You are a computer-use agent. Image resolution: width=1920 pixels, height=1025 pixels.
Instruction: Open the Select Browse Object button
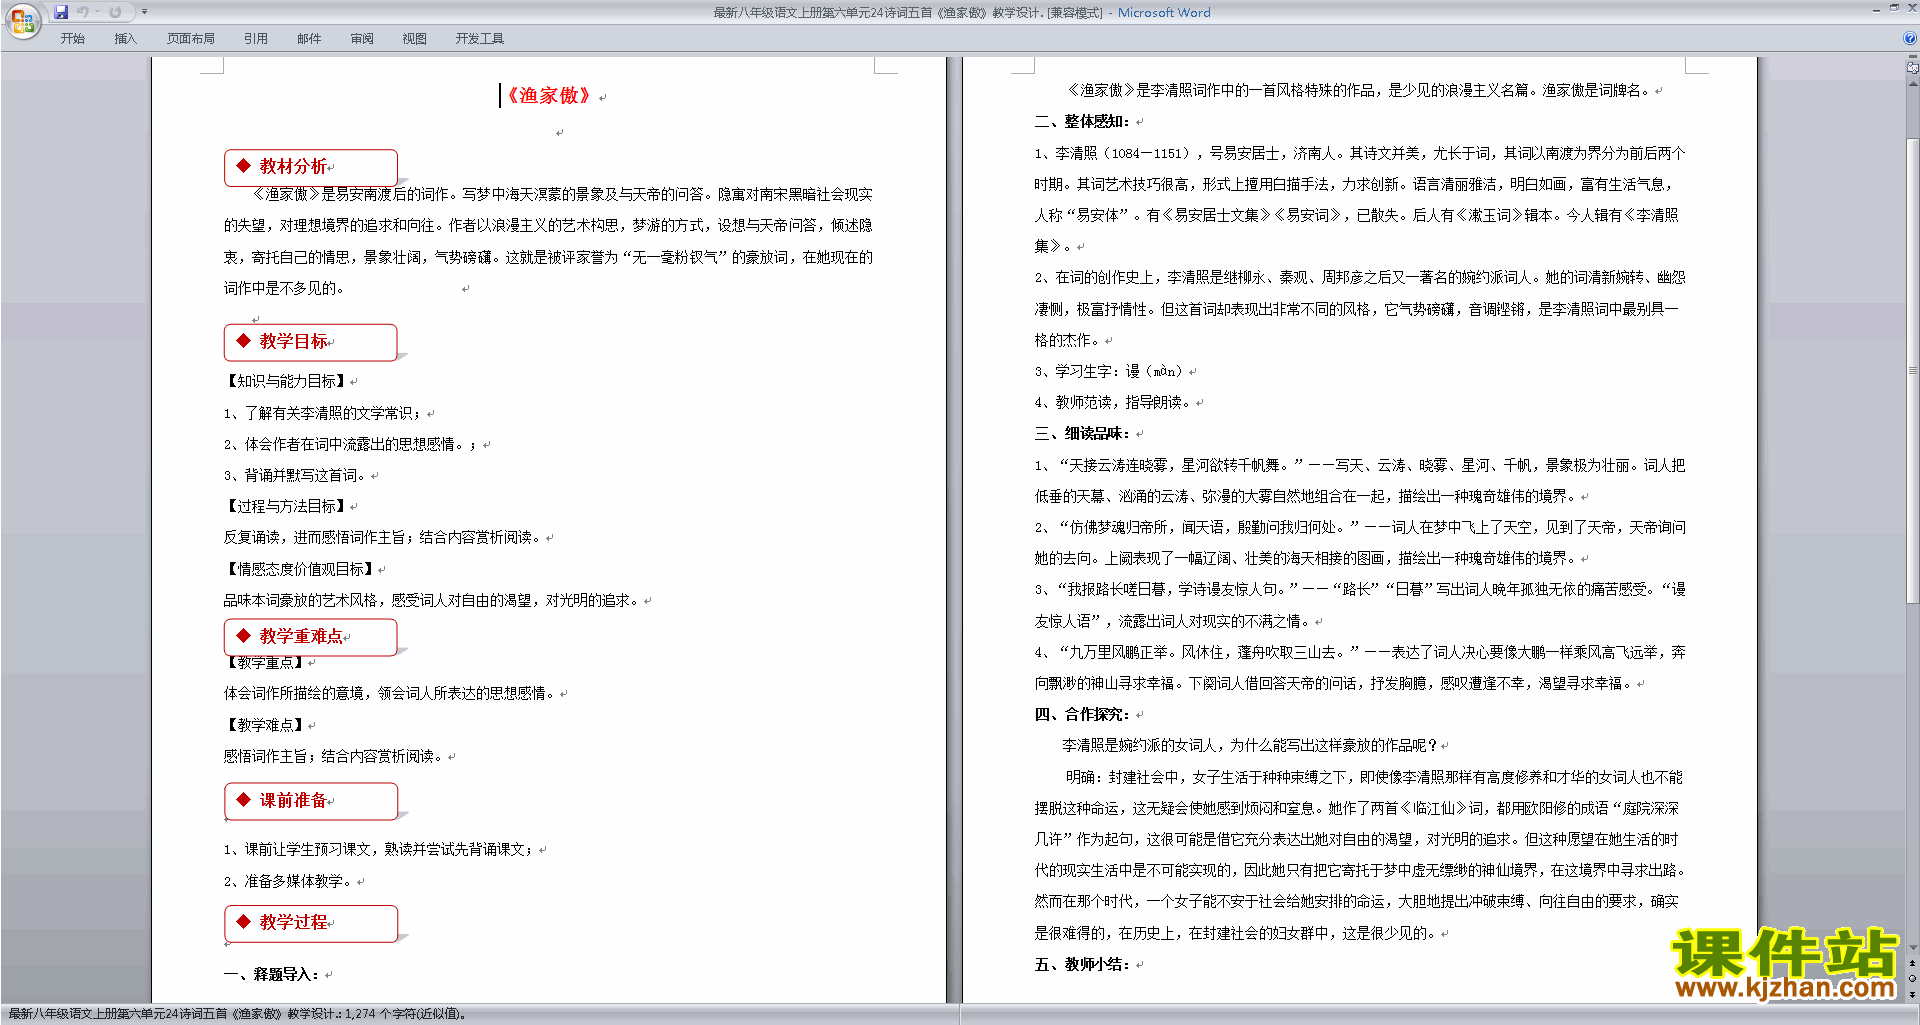click(1913, 979)
